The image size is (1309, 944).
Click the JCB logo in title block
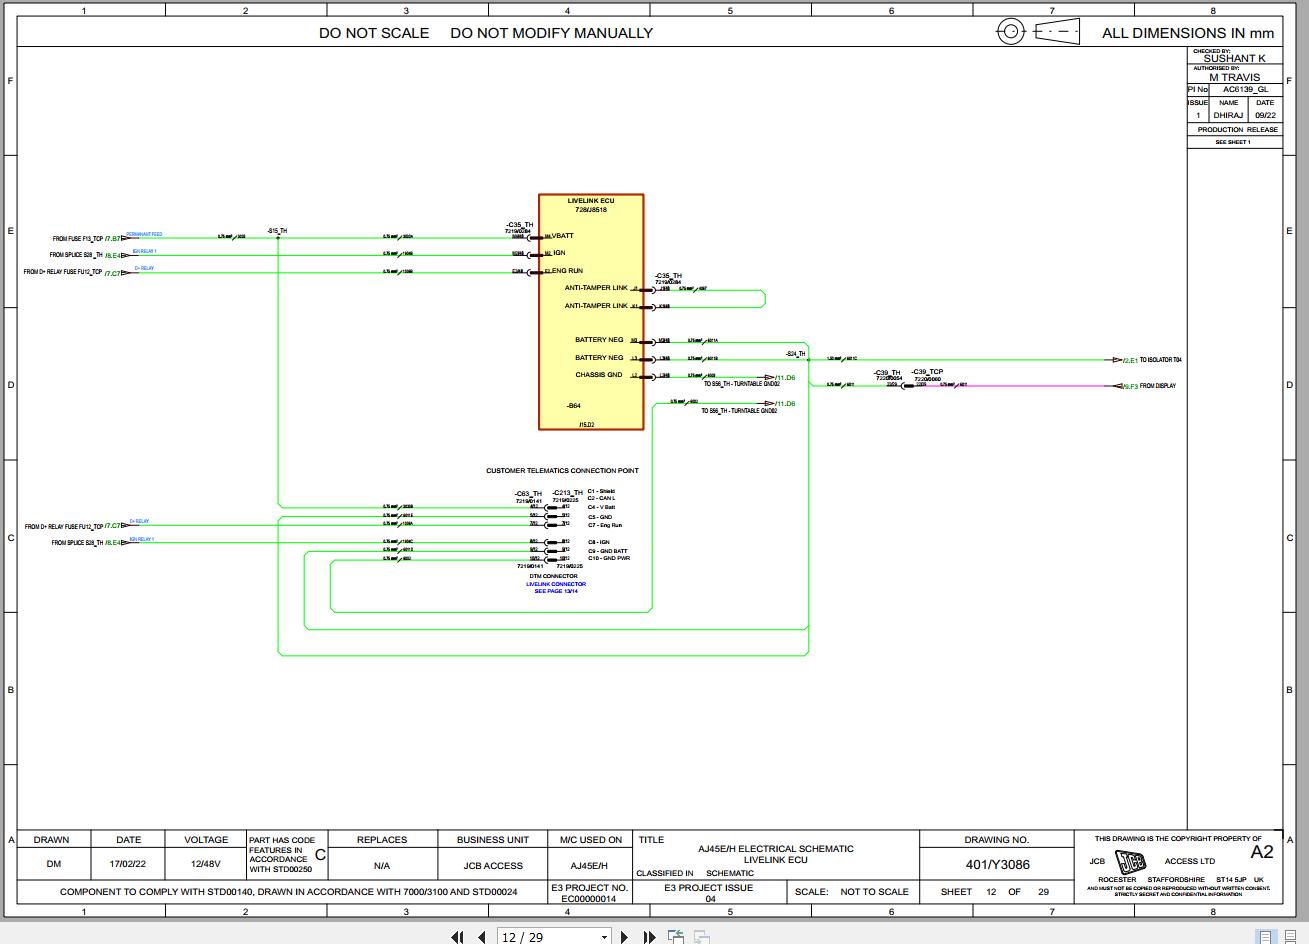coord(1130,862)
